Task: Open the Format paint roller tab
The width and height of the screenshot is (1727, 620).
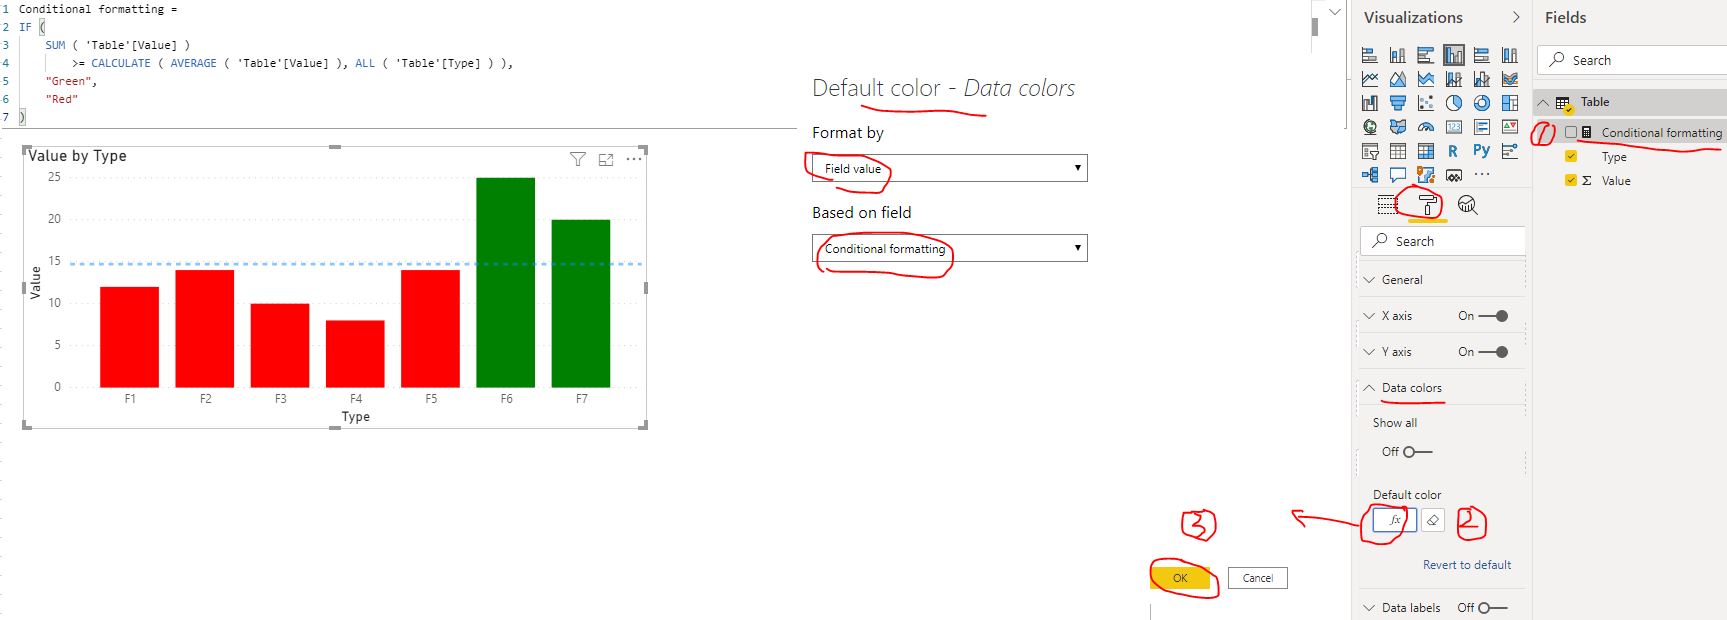Action: (x=1427, y=205)
